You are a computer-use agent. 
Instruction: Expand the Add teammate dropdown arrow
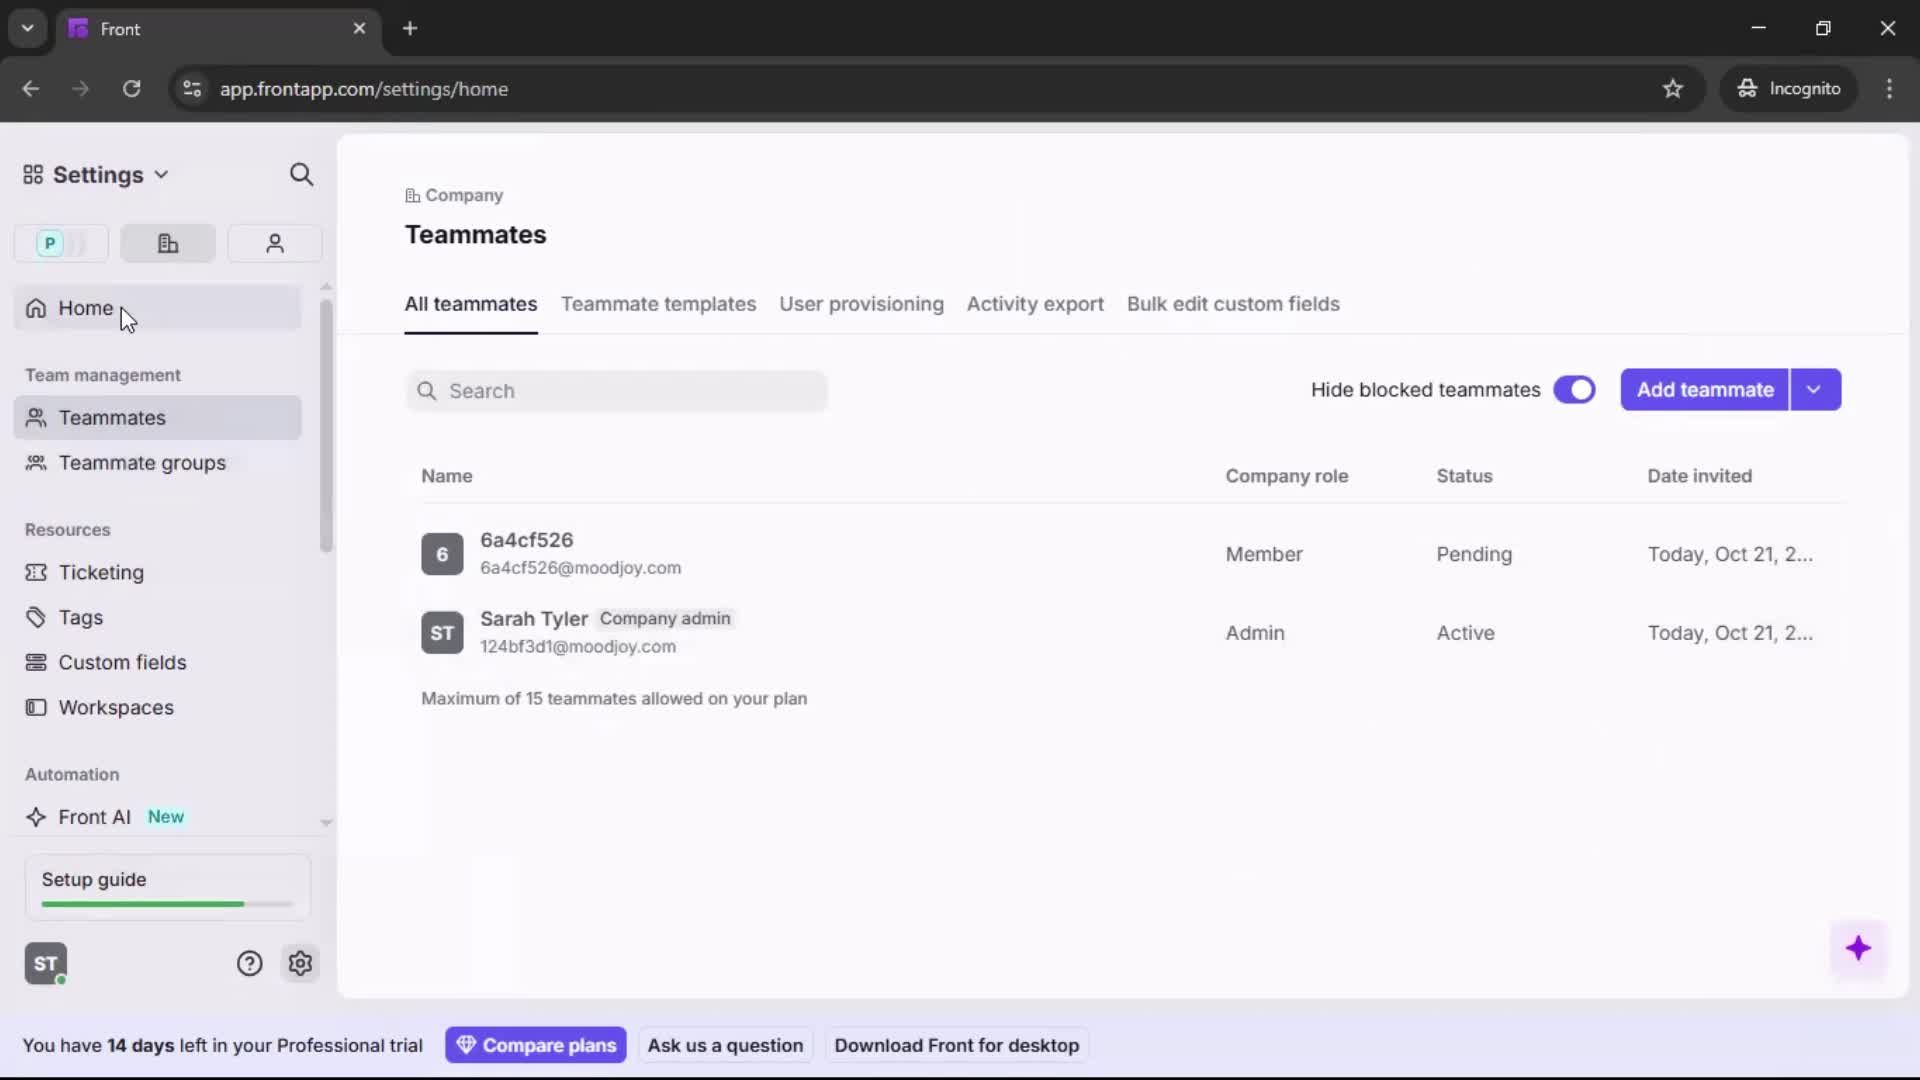(1815, 389)
